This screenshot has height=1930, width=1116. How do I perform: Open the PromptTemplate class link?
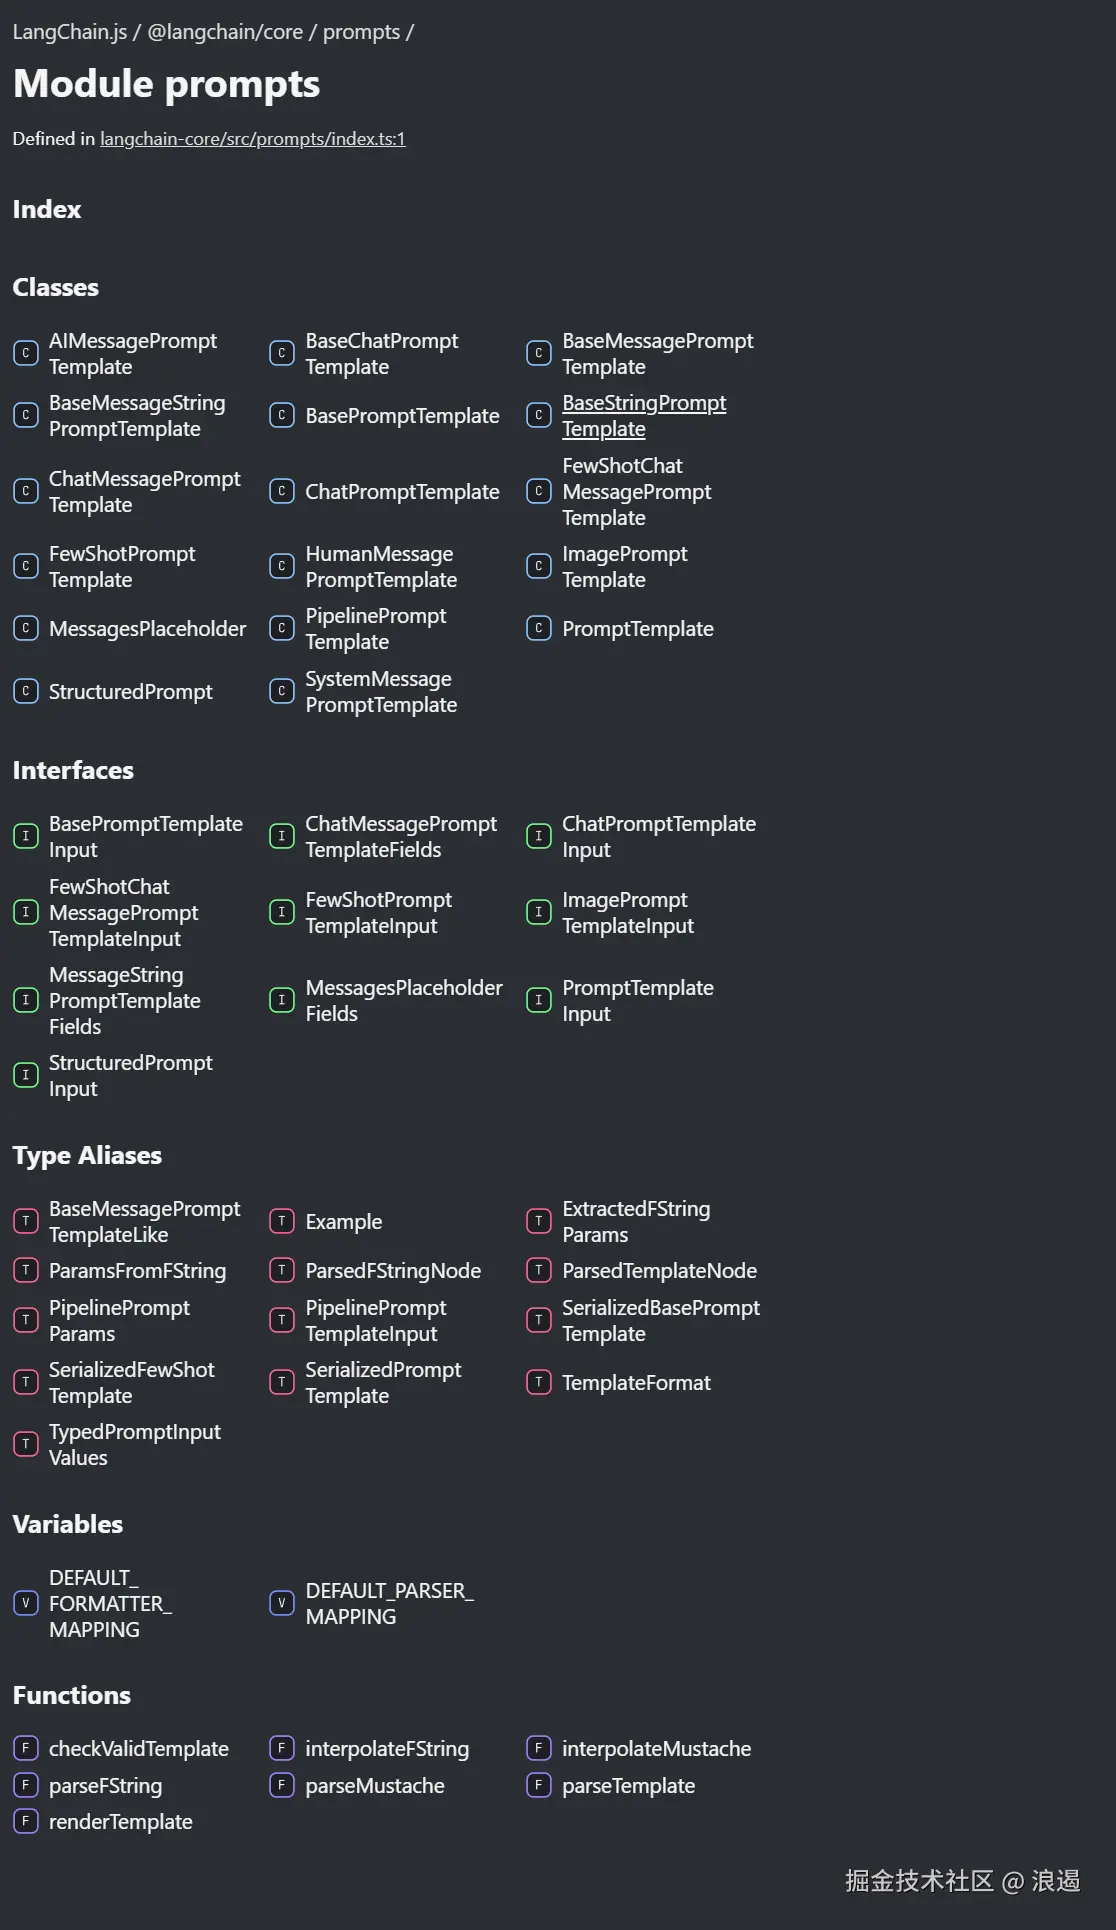tap(637, 629)
